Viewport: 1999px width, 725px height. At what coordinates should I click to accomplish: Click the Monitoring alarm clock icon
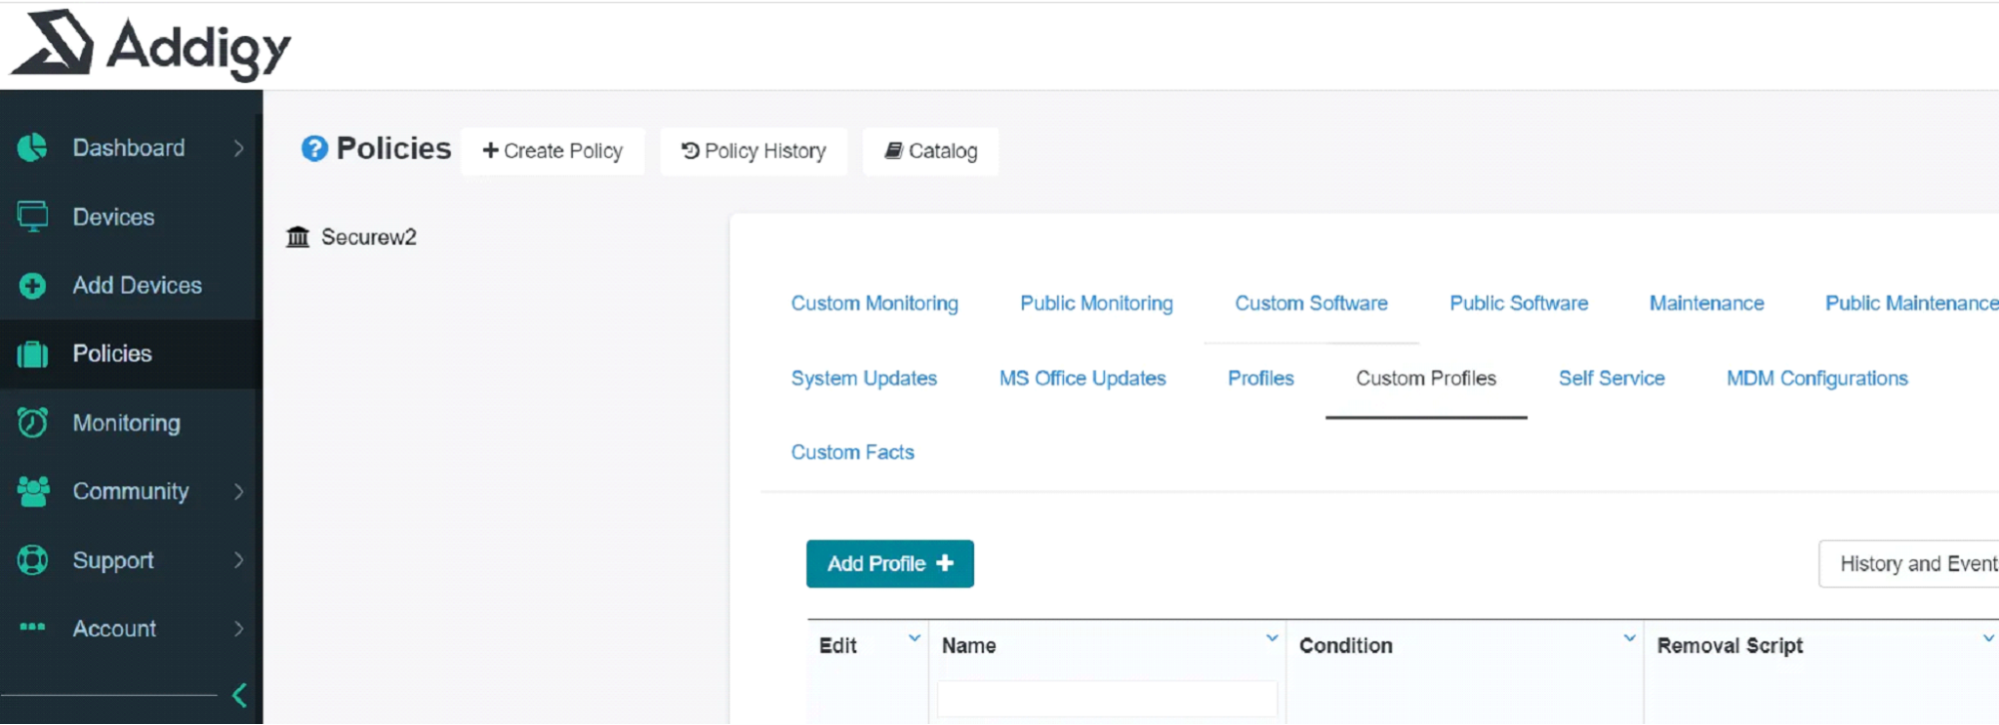(32, 423)
